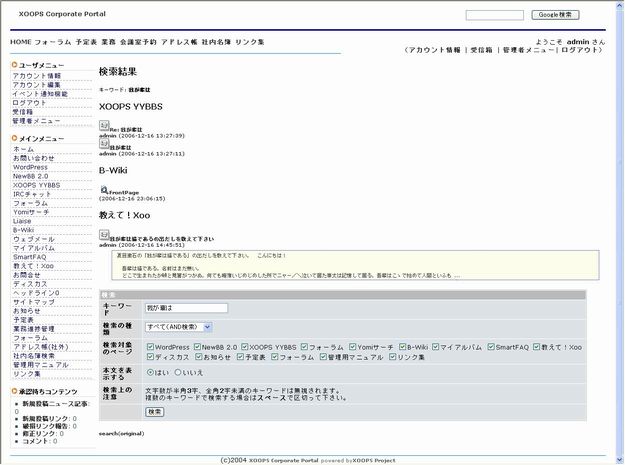
Task: Click the 検索 submit button
Action: [x=155, y=411]
